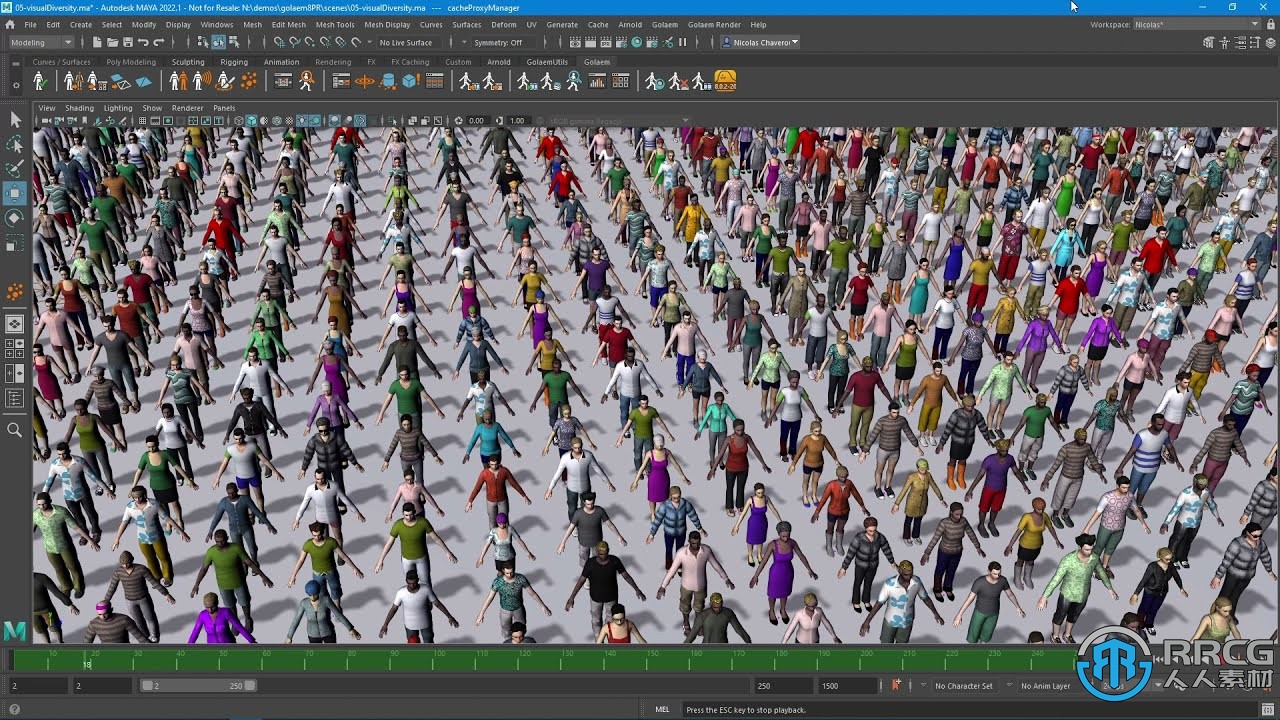Save the current scene icon

pos(126,42)
